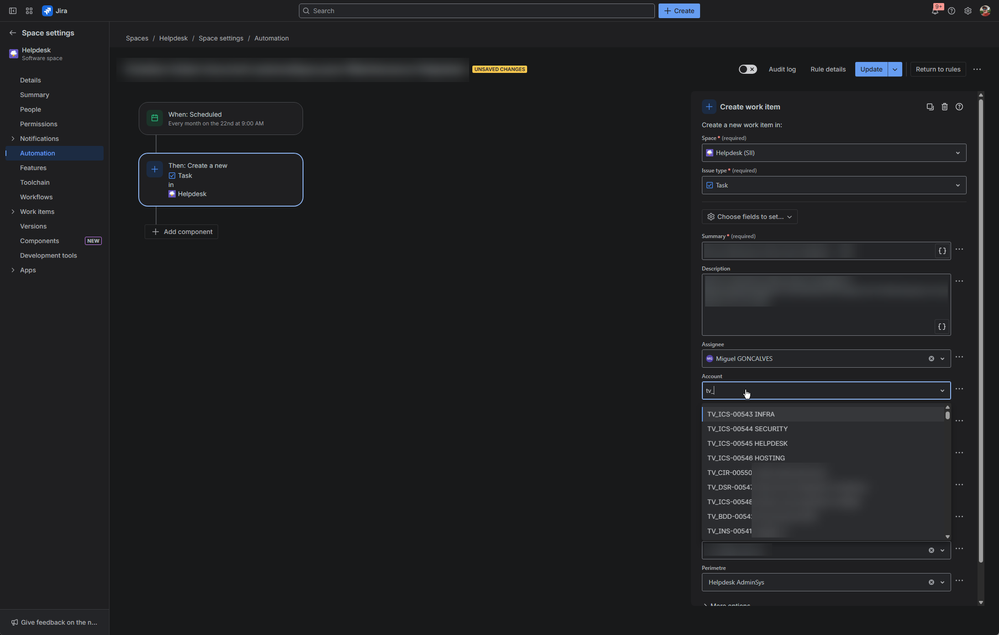Click the Jira logo
Image resolution: width=999 pixels, height=635 pixels.
[x=55, y=11]
